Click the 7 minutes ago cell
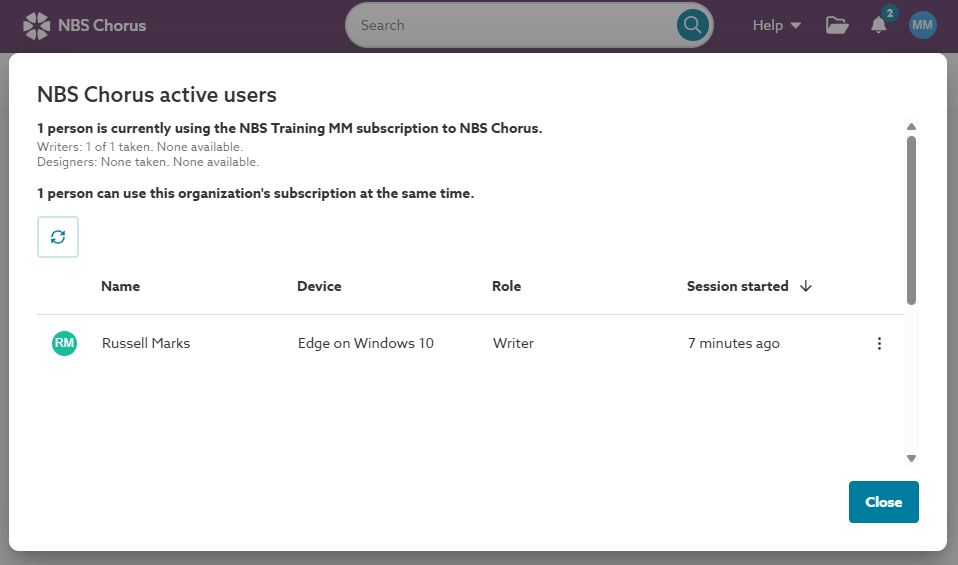Viewport: 958px width, 565px height. tap(734, 343)
